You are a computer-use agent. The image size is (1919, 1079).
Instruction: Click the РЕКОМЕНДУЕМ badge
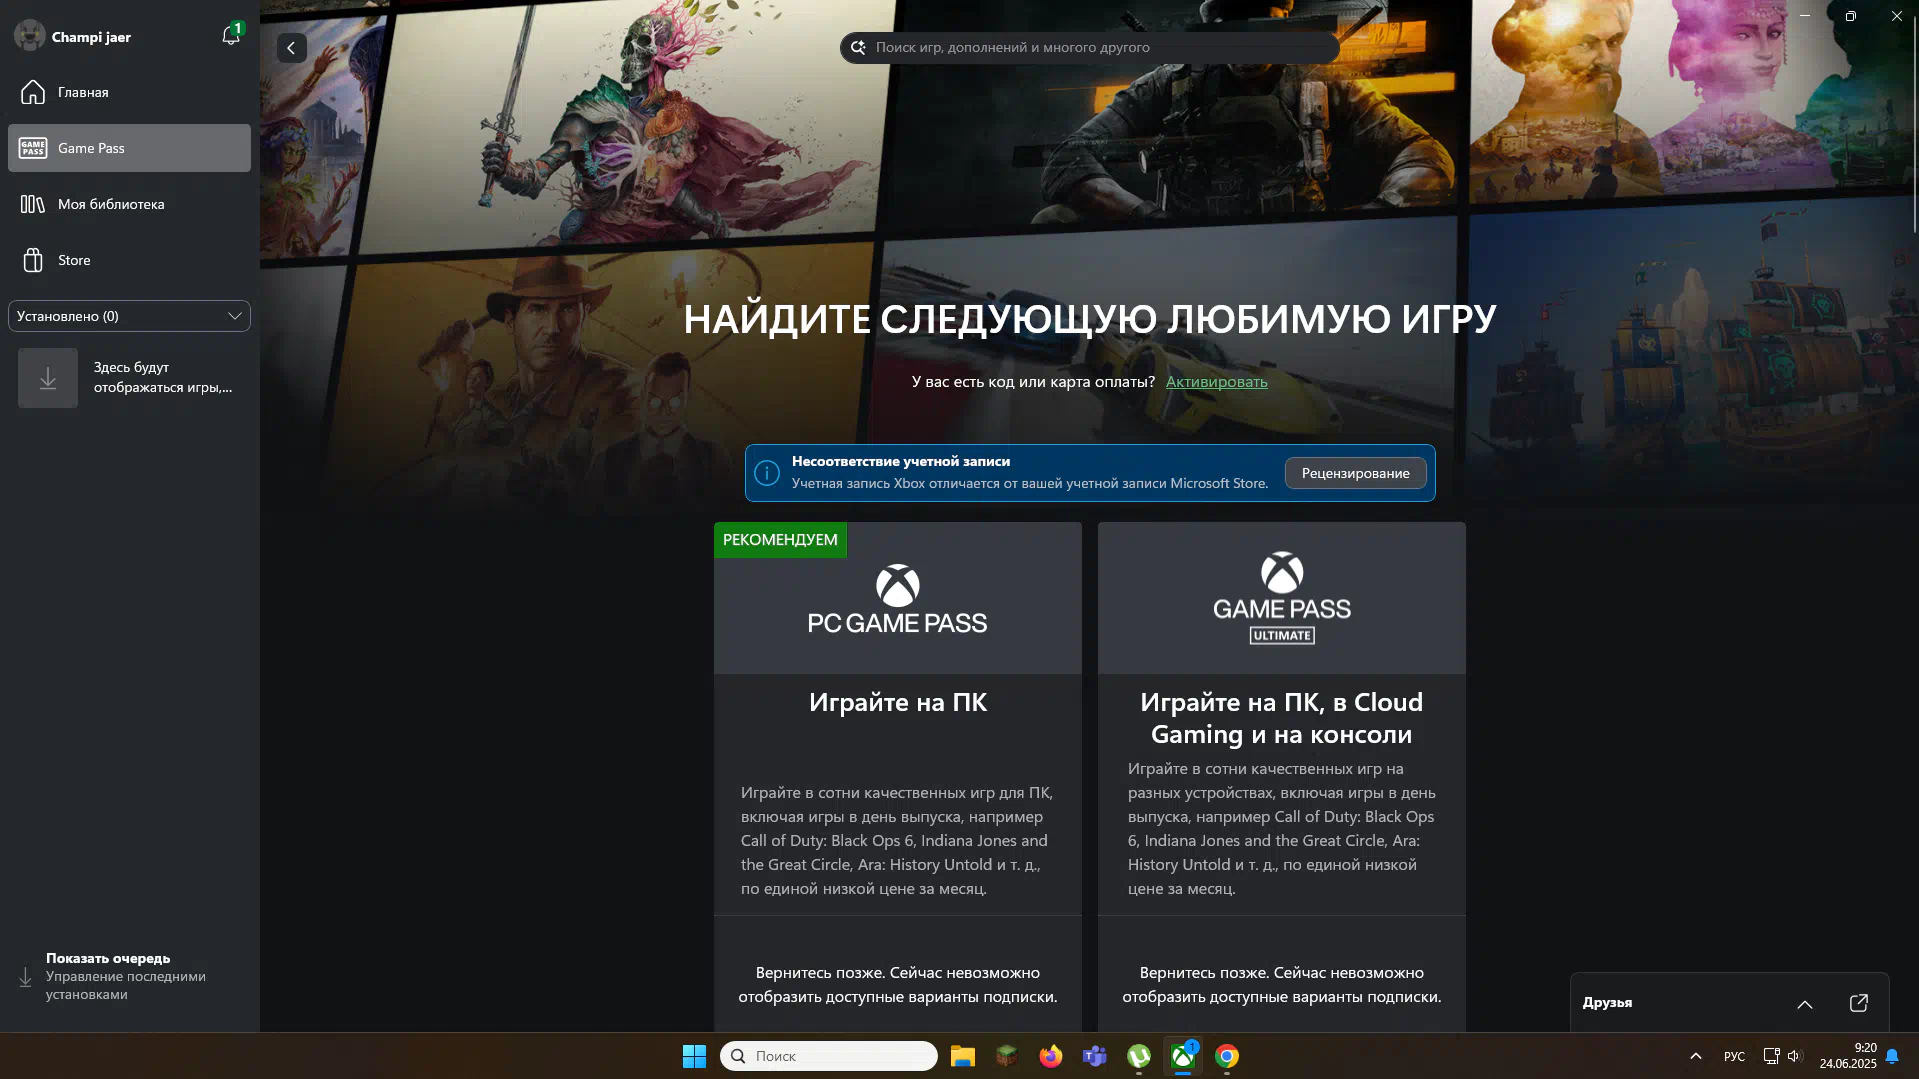pos(780,540)
